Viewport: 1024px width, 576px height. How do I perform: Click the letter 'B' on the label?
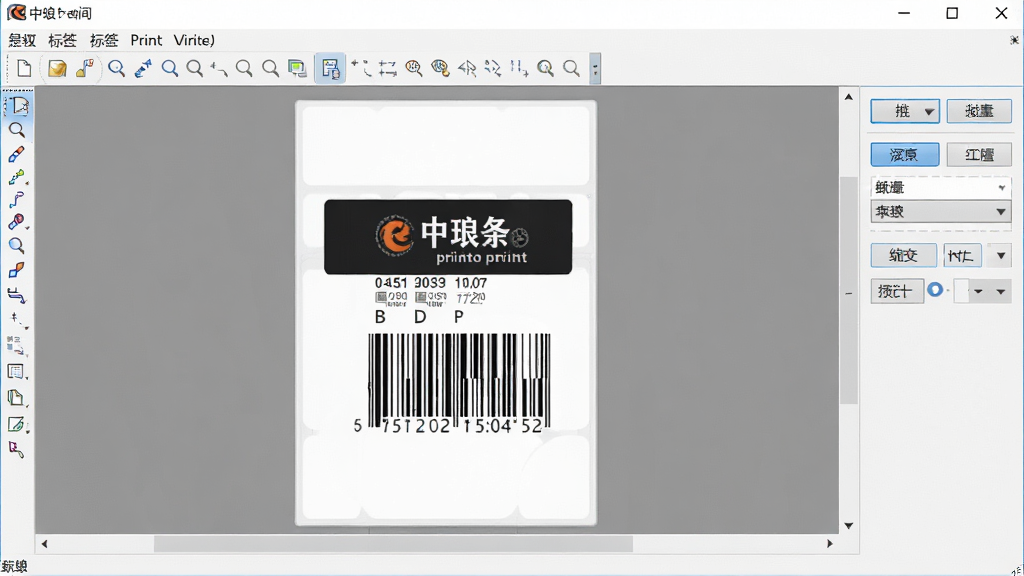[380, 317]
